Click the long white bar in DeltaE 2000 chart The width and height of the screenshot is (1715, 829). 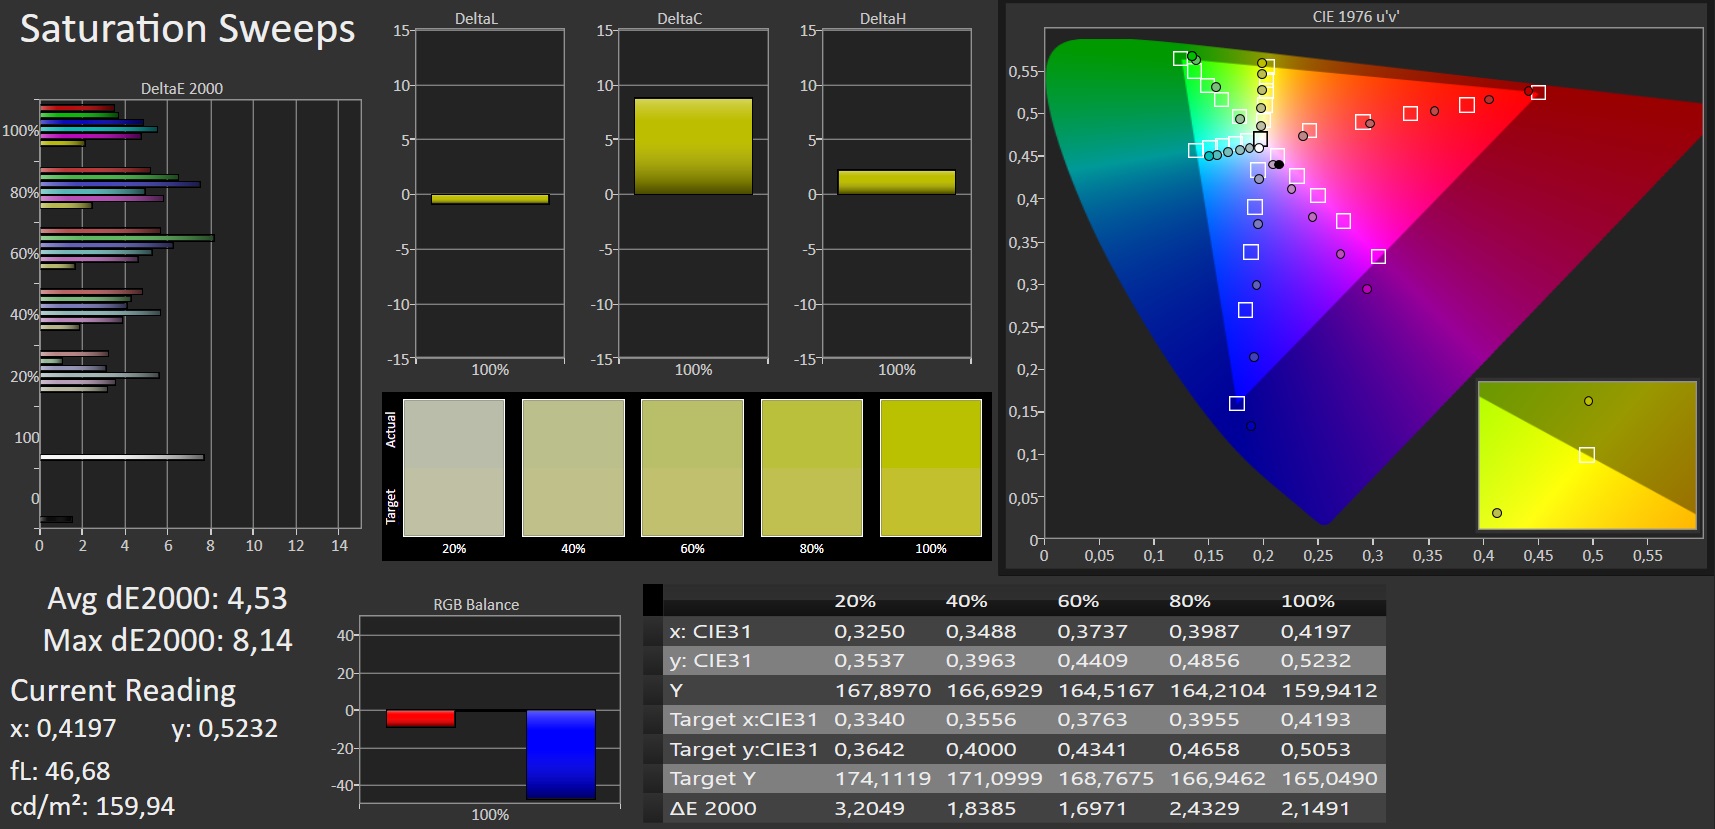click(122, 457)
